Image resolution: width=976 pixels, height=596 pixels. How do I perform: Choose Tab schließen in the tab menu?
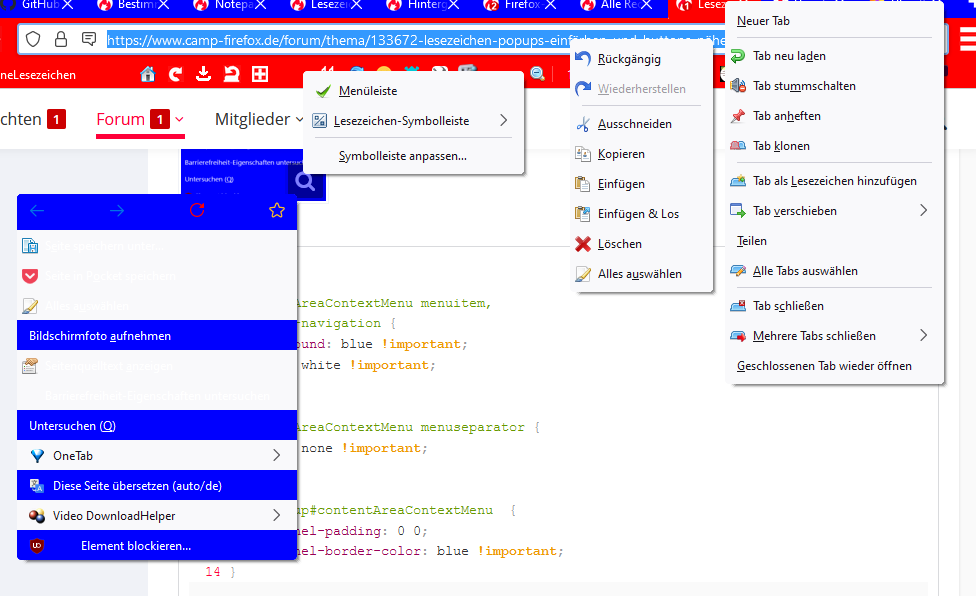tap(834, 306)
